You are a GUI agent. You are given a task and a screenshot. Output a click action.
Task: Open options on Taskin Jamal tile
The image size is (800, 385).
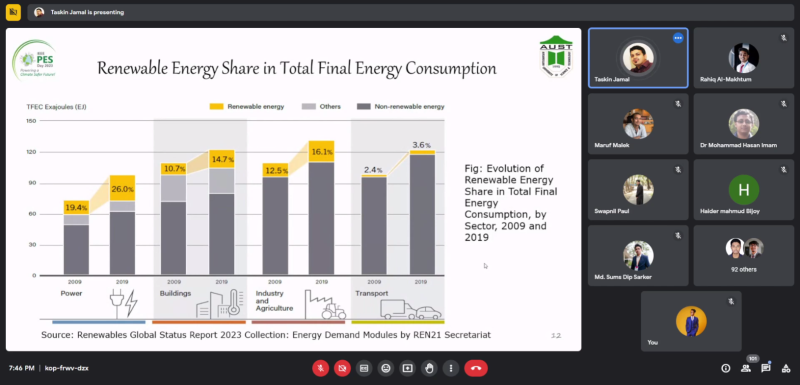point(678,38)
